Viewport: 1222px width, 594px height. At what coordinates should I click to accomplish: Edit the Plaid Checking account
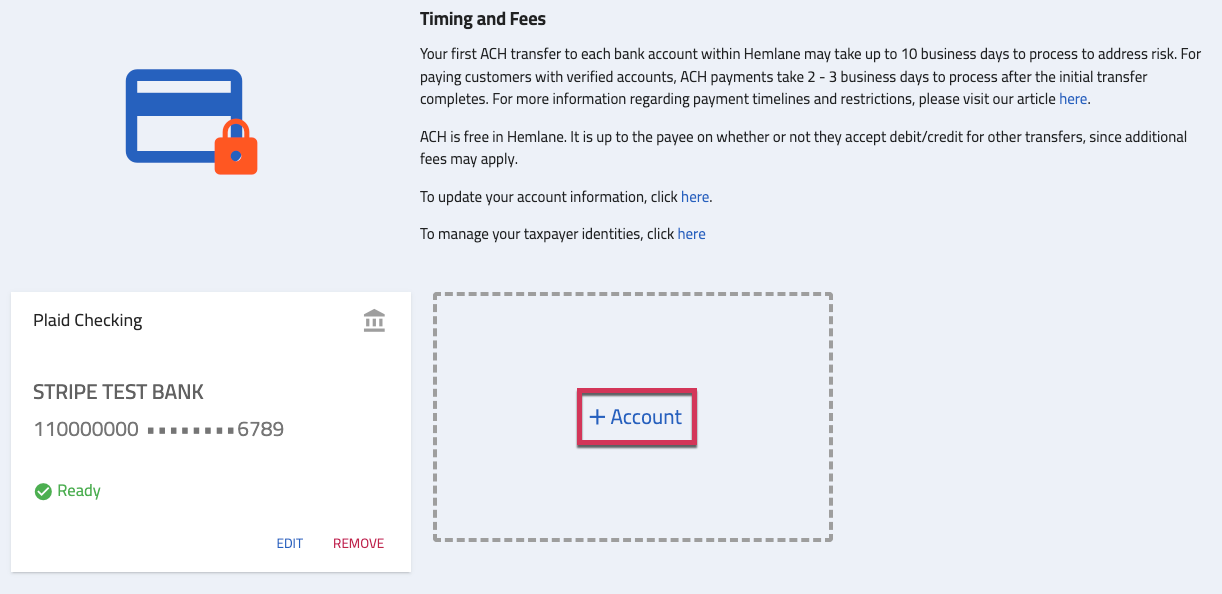[x=290, y=544]
